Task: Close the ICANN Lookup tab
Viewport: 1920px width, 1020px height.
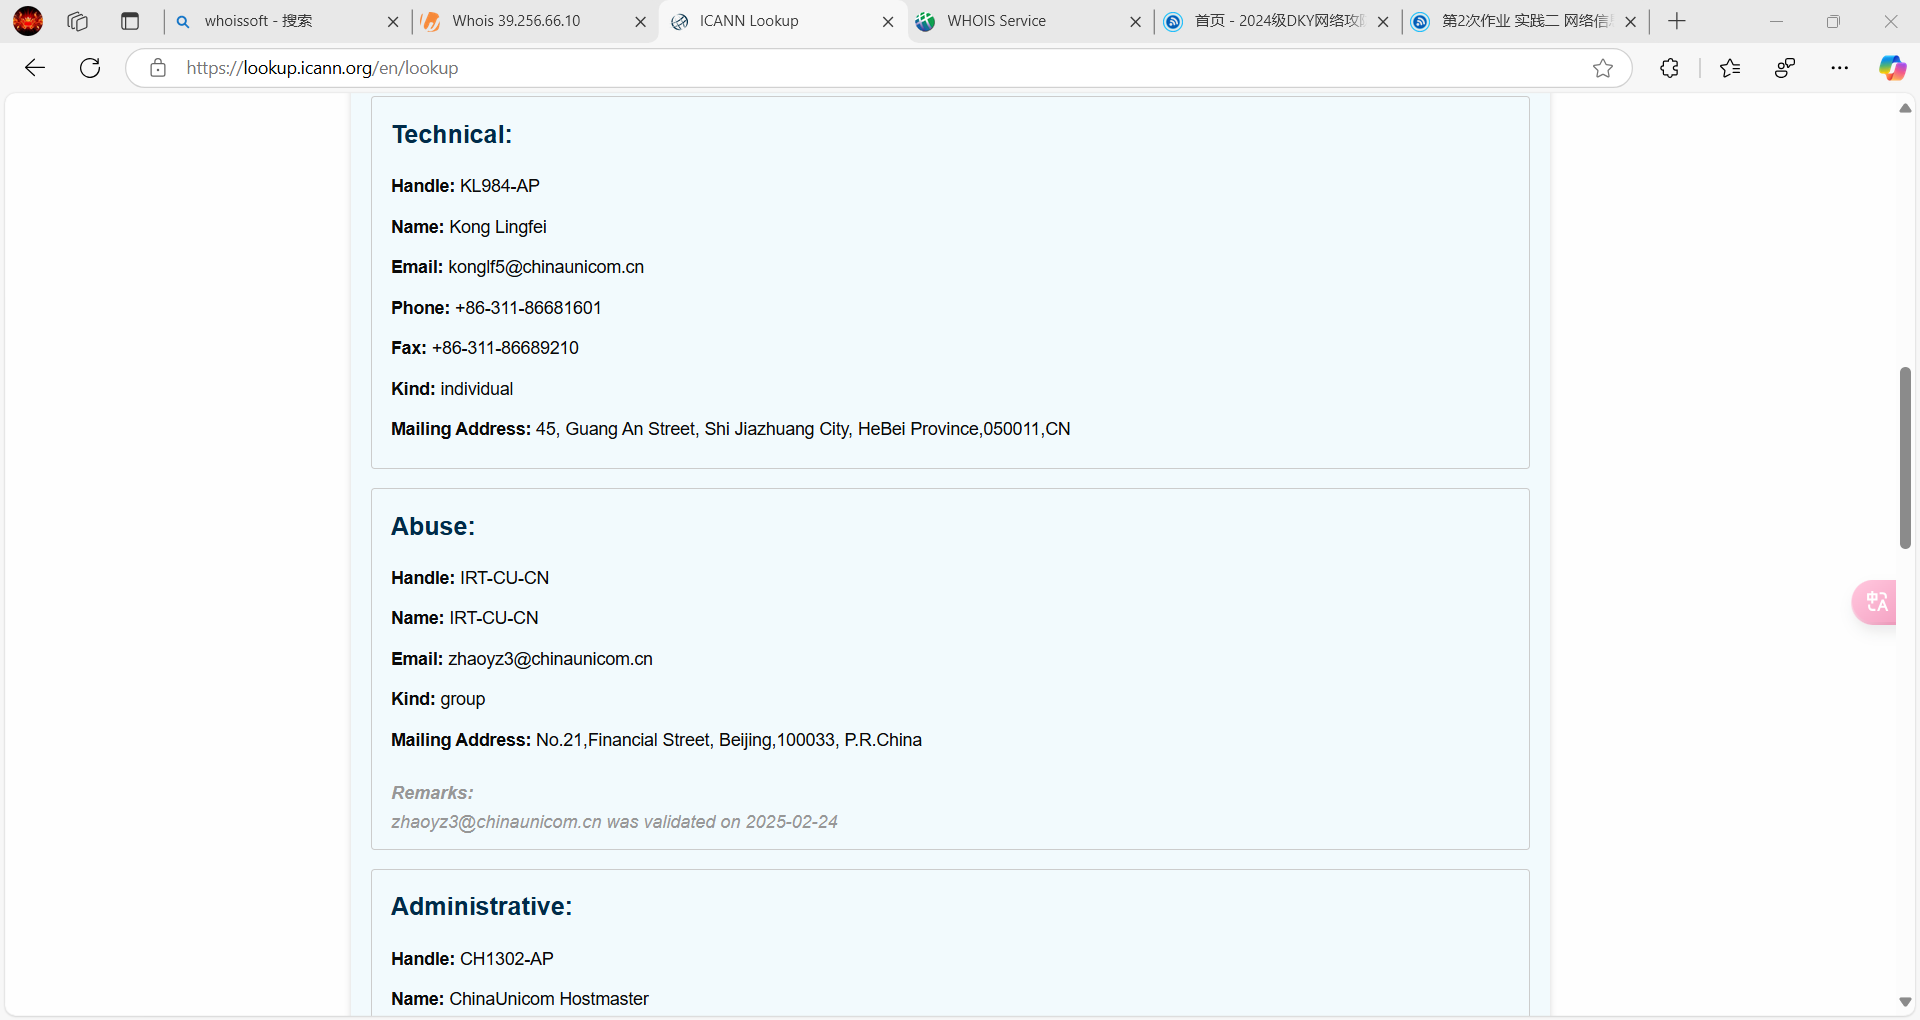Action: (888, 21)
